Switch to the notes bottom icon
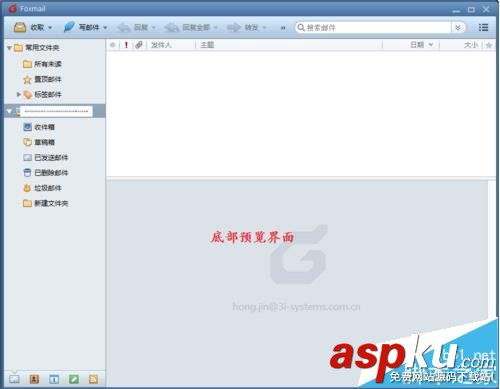The image size is (500, 389). coord(74,379)
